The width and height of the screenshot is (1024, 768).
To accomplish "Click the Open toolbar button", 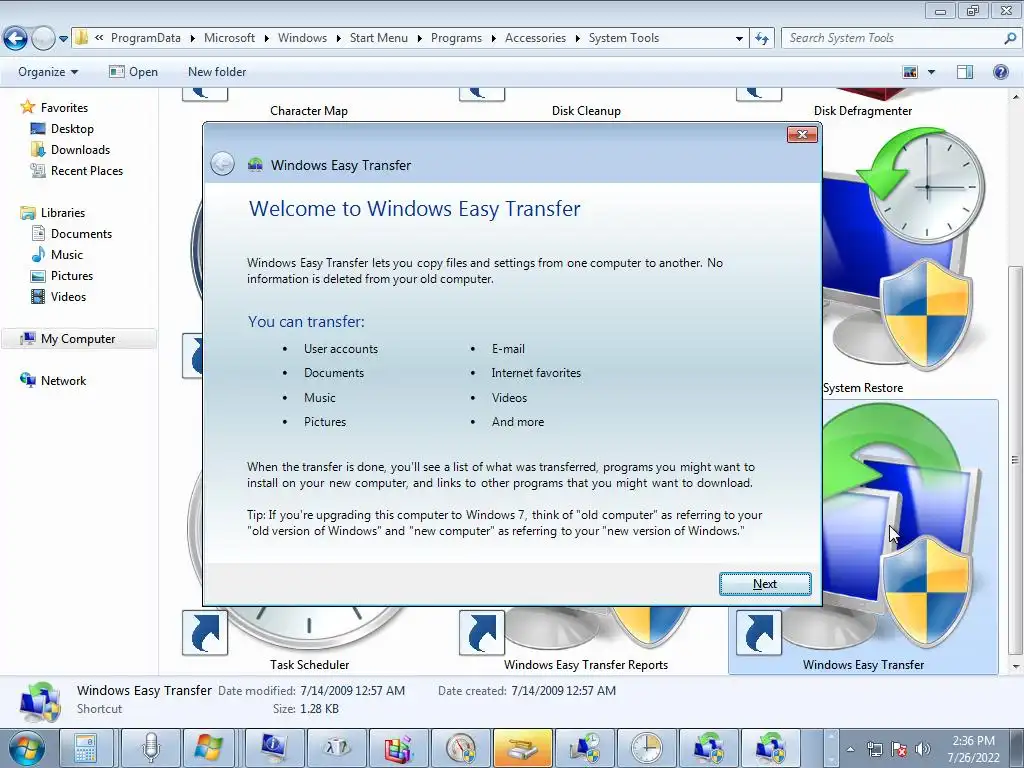I will coord(134,72).
